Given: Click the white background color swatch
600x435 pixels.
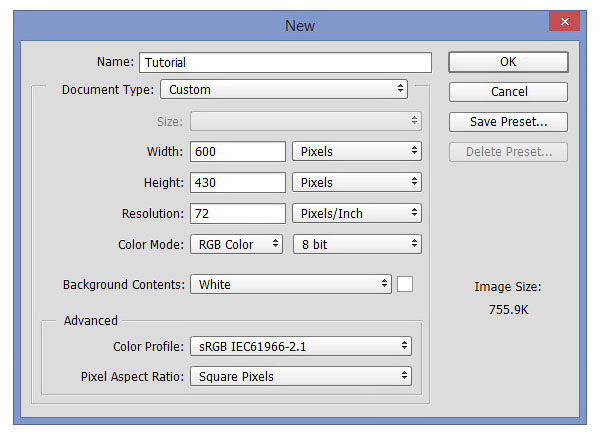Looking at the screenshot, I should (x=405, y=284).
